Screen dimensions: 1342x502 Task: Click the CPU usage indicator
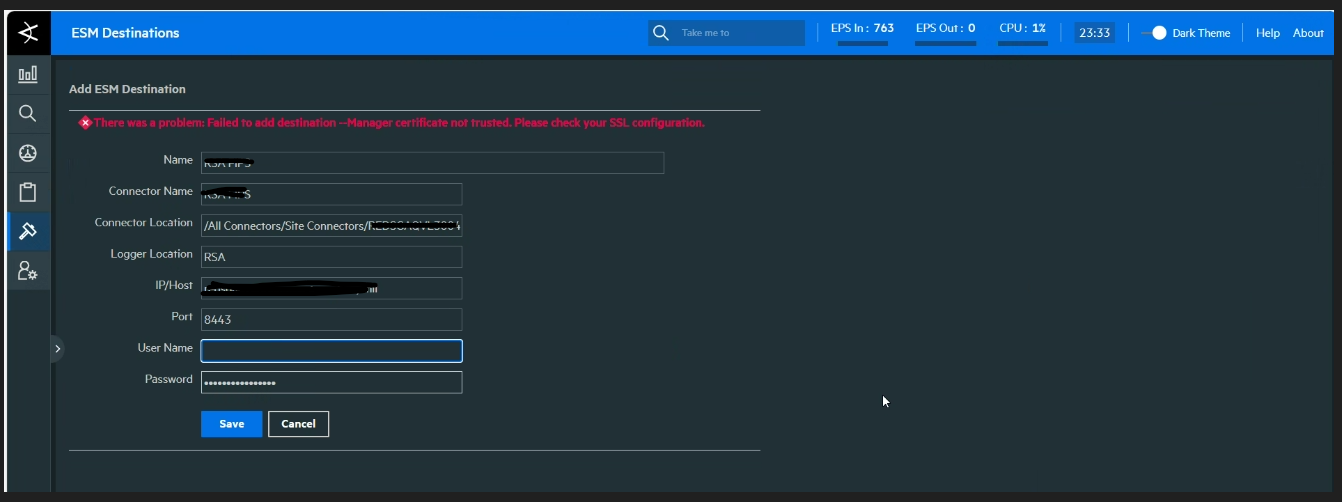1022,32
